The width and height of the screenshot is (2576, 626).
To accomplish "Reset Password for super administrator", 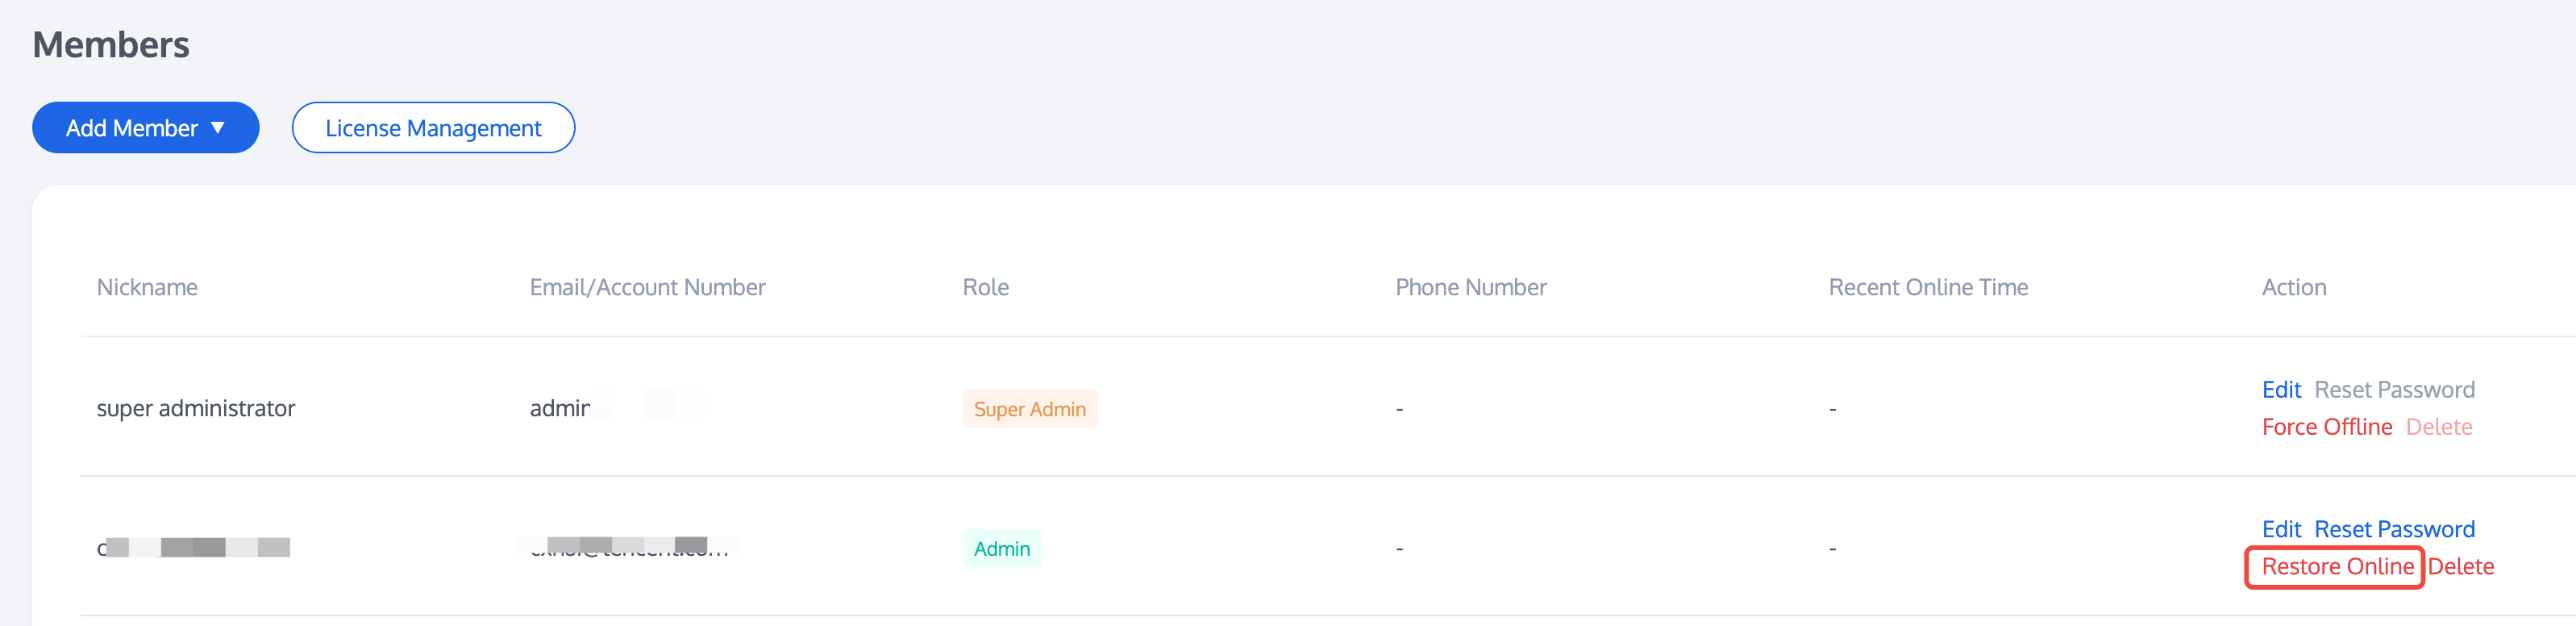I will pyautogui.click(x=2394, y=390).
